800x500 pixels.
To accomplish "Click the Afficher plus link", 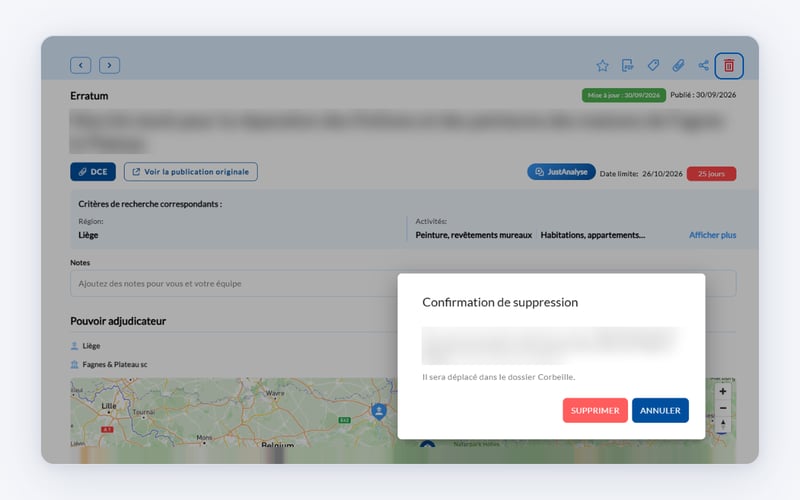I will click(712, 235).
